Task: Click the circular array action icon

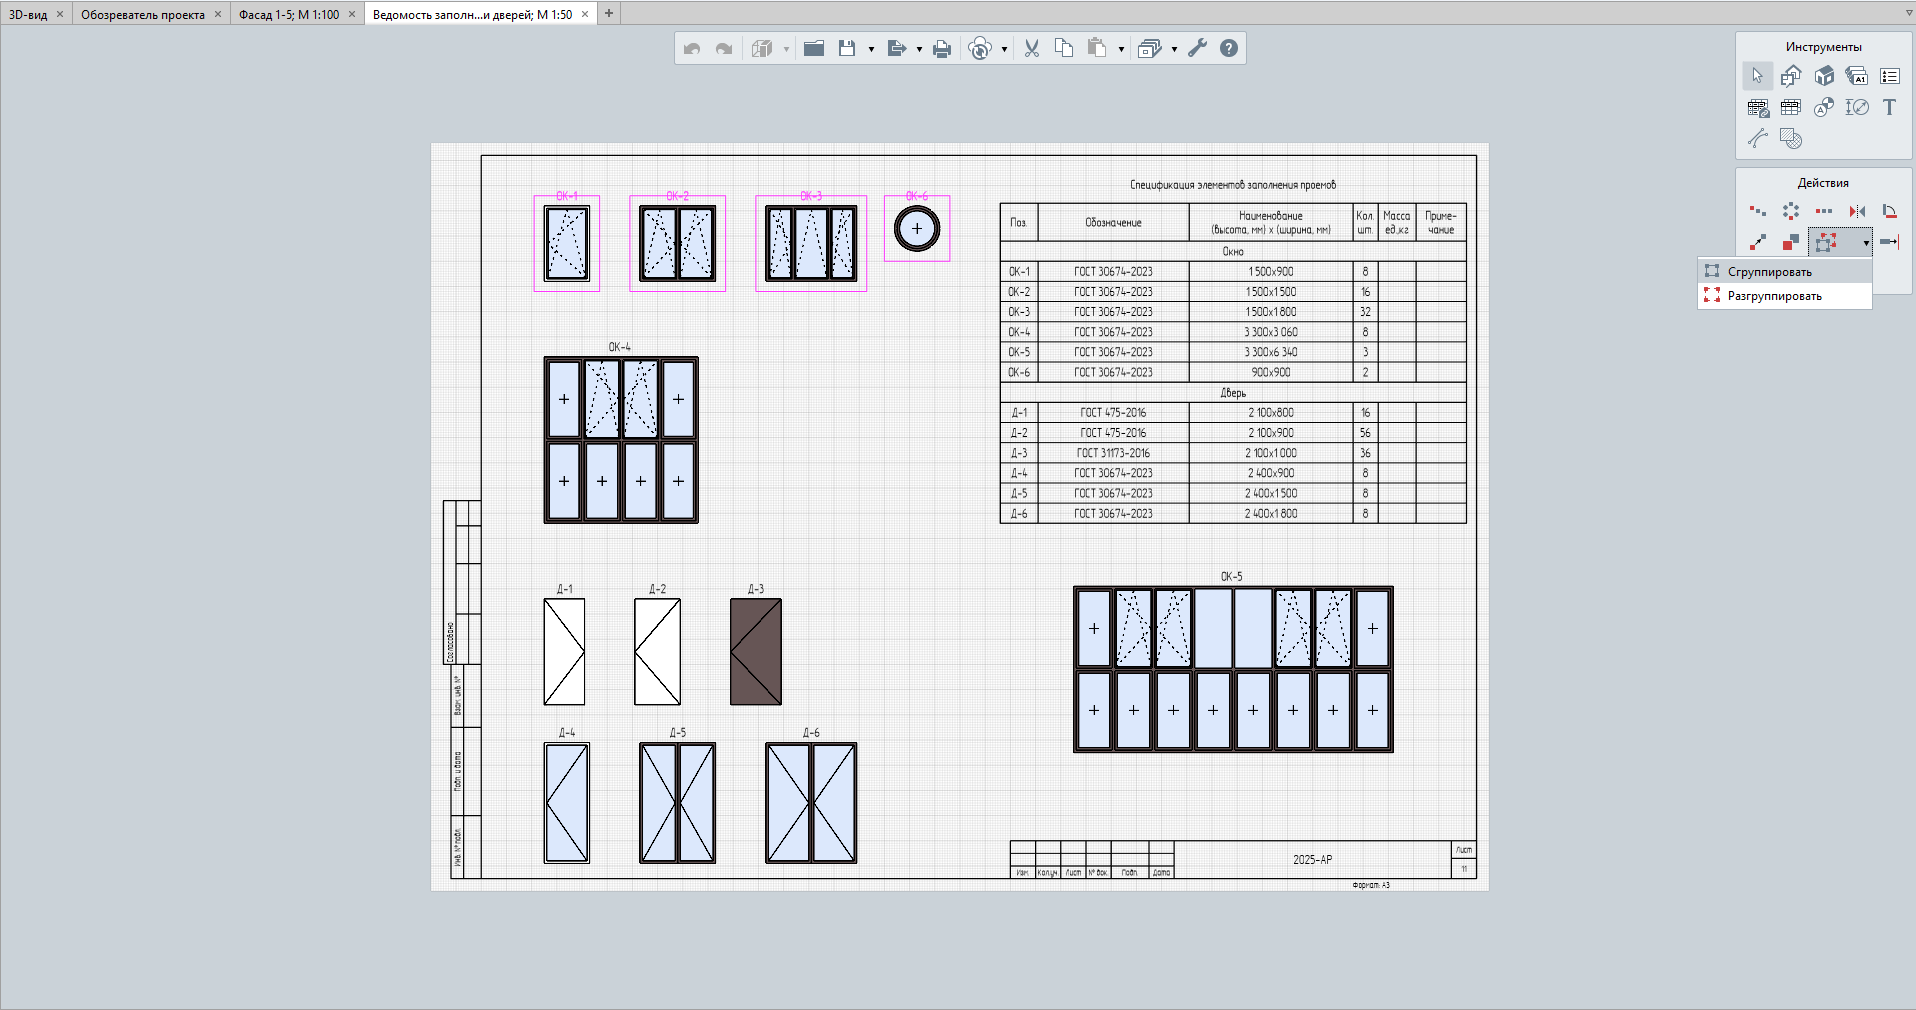Action: (x=1791, y=211)
